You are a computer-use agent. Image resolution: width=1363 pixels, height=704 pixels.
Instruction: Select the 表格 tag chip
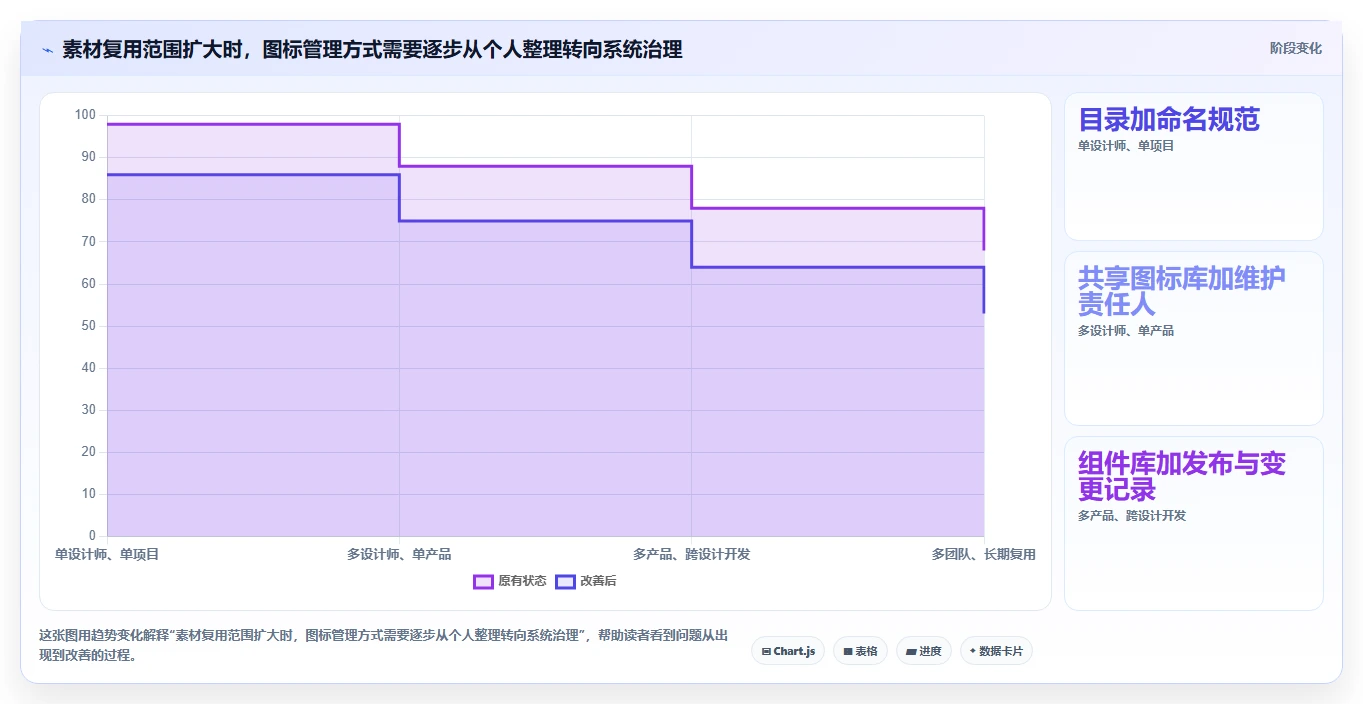tap(860, 651)
